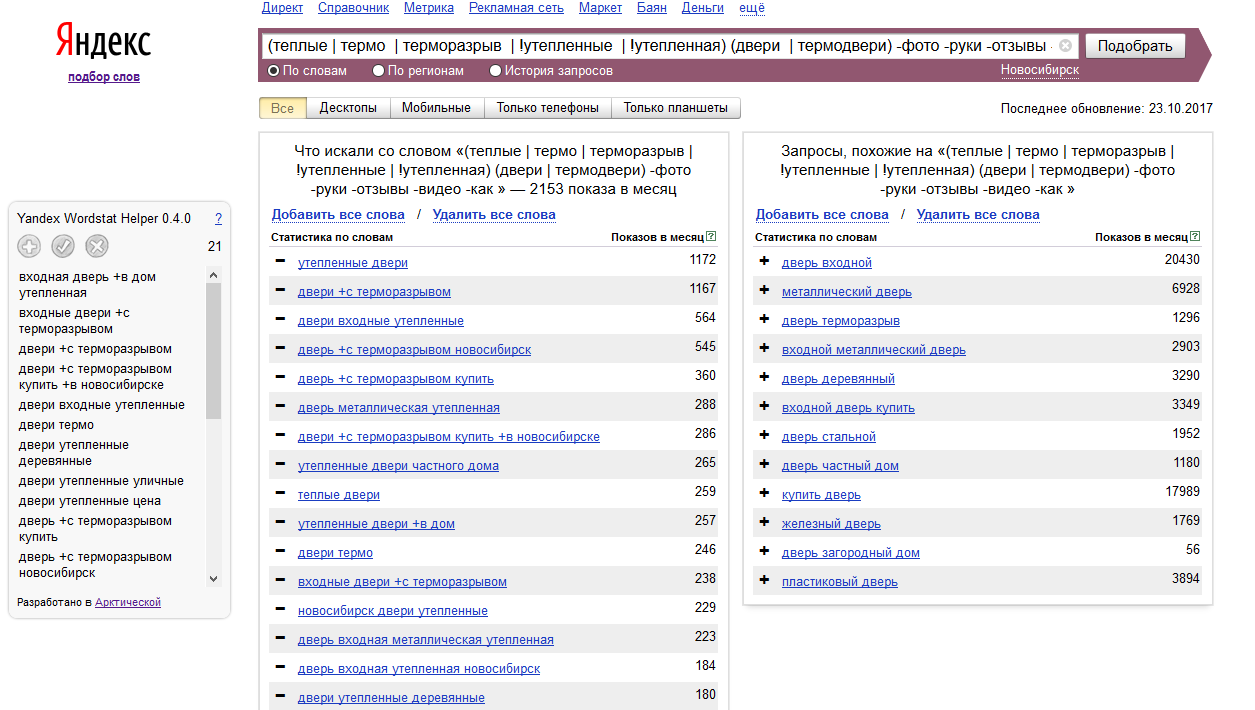Click plus icon for "входной дверь купить"
The image size is (1255, 710).
click(x=765, y=407)
